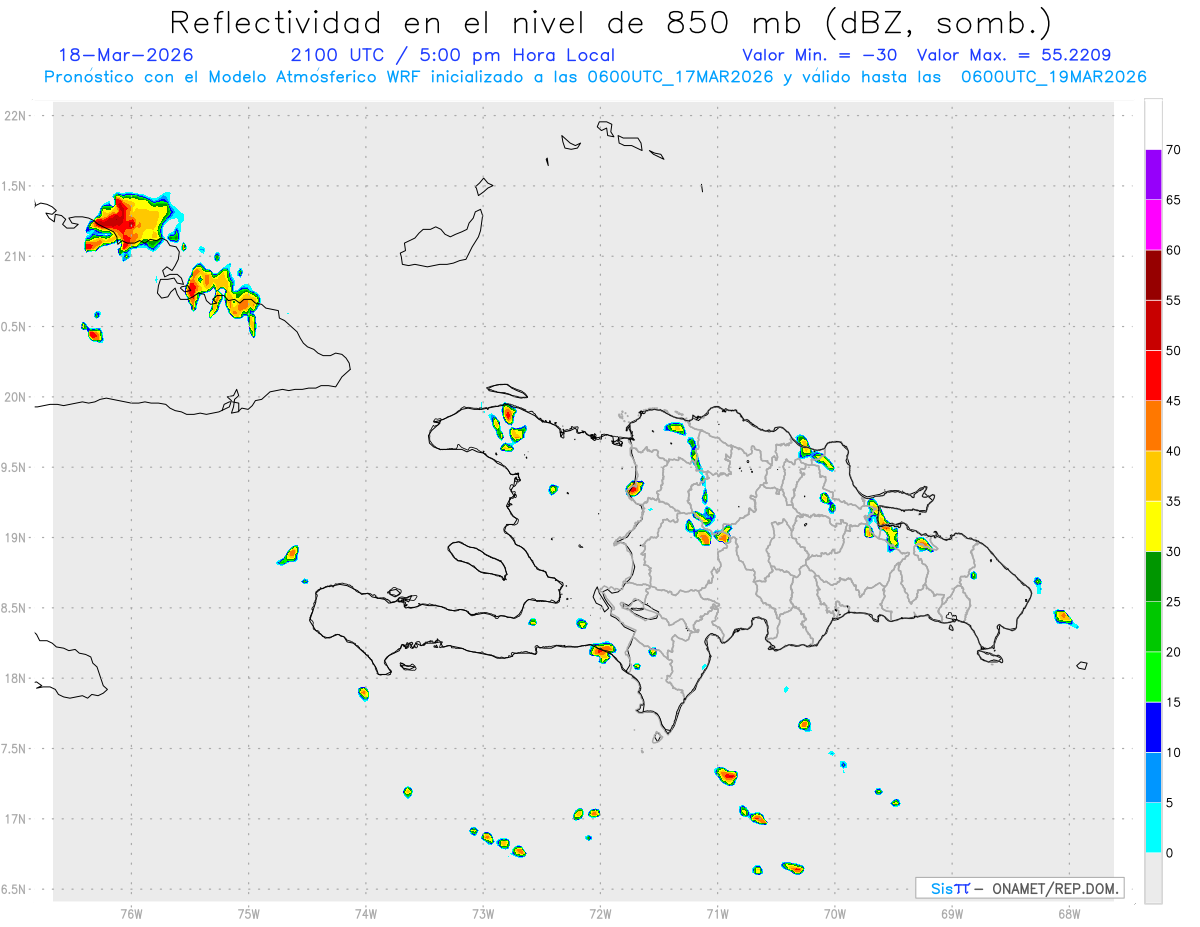Viewport: 1200px width, 927px height.
Task: Click the '22N' latitude label
Action: click(x=17, y=116)
